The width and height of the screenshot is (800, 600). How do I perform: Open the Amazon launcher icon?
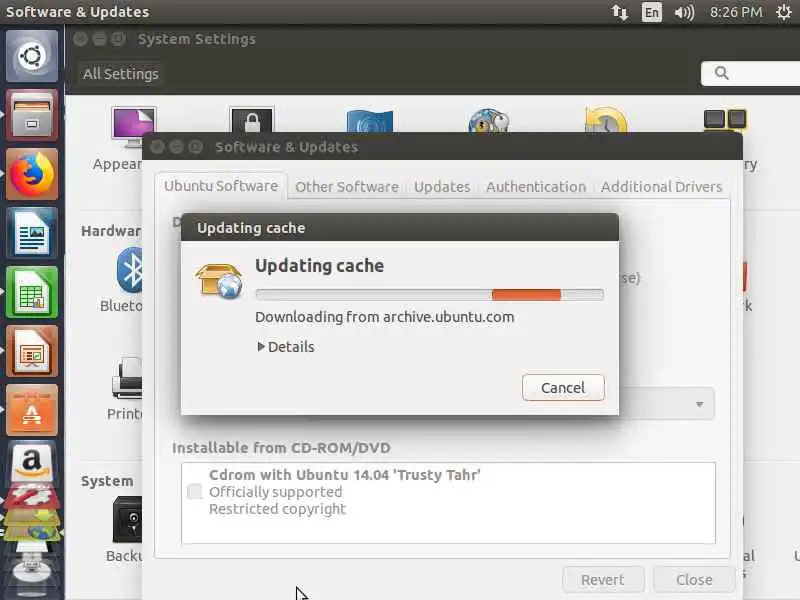32,463
